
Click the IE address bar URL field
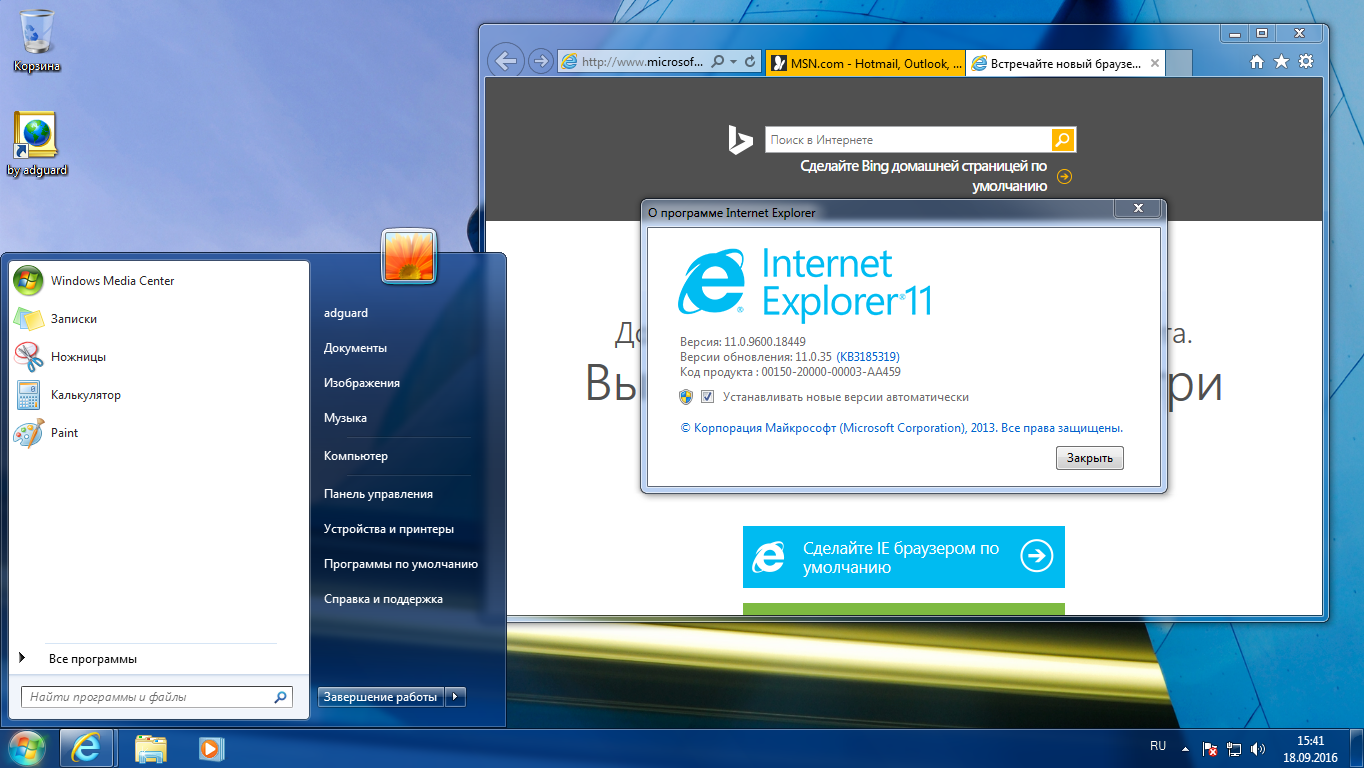642,62
